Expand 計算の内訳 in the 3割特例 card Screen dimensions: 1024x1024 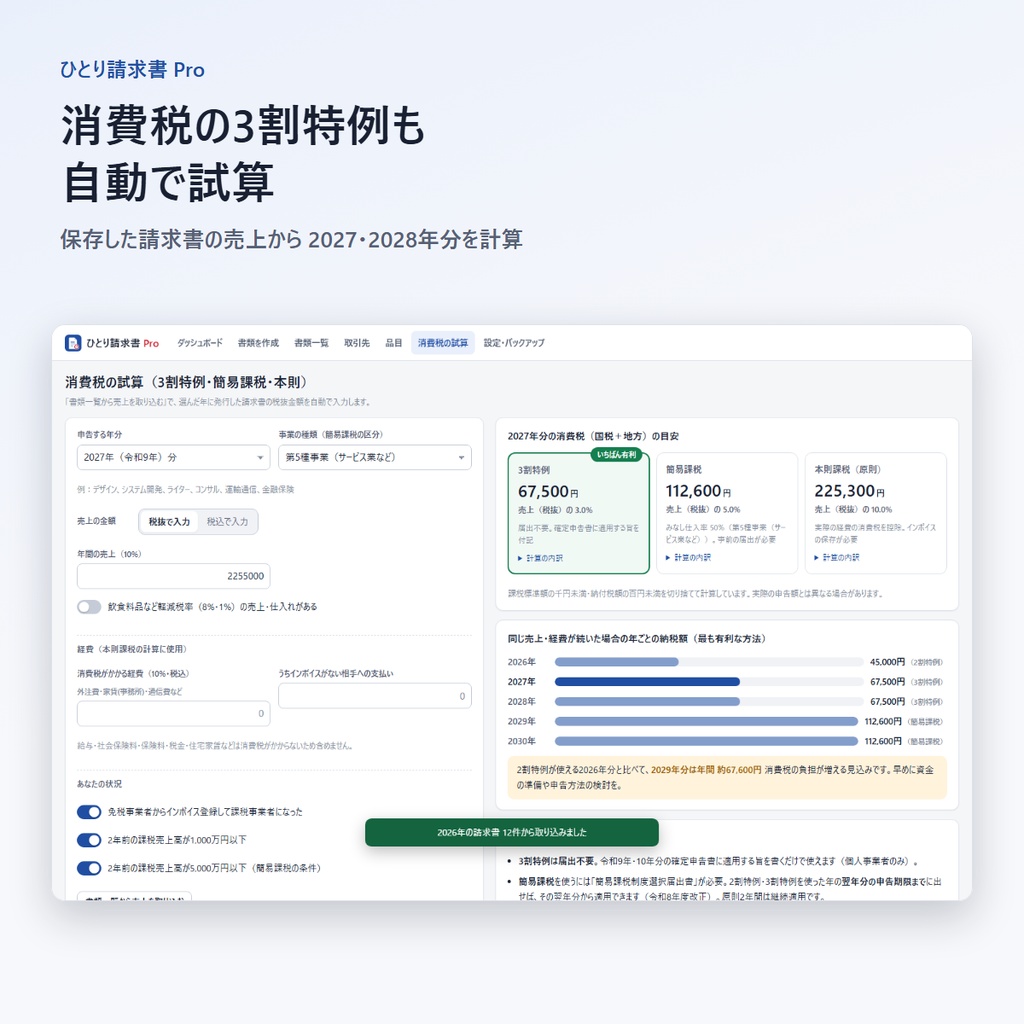(x=540, y=558)
